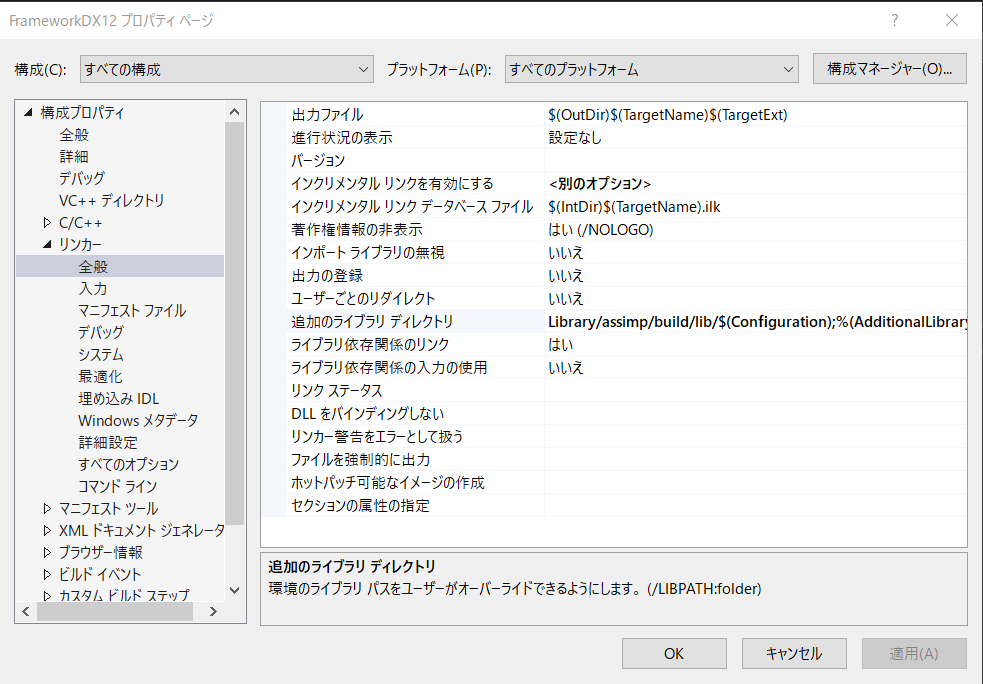983x684 pixels.
Task: Click the tree horizontal scroll left arrow
Action: (26, 611)
